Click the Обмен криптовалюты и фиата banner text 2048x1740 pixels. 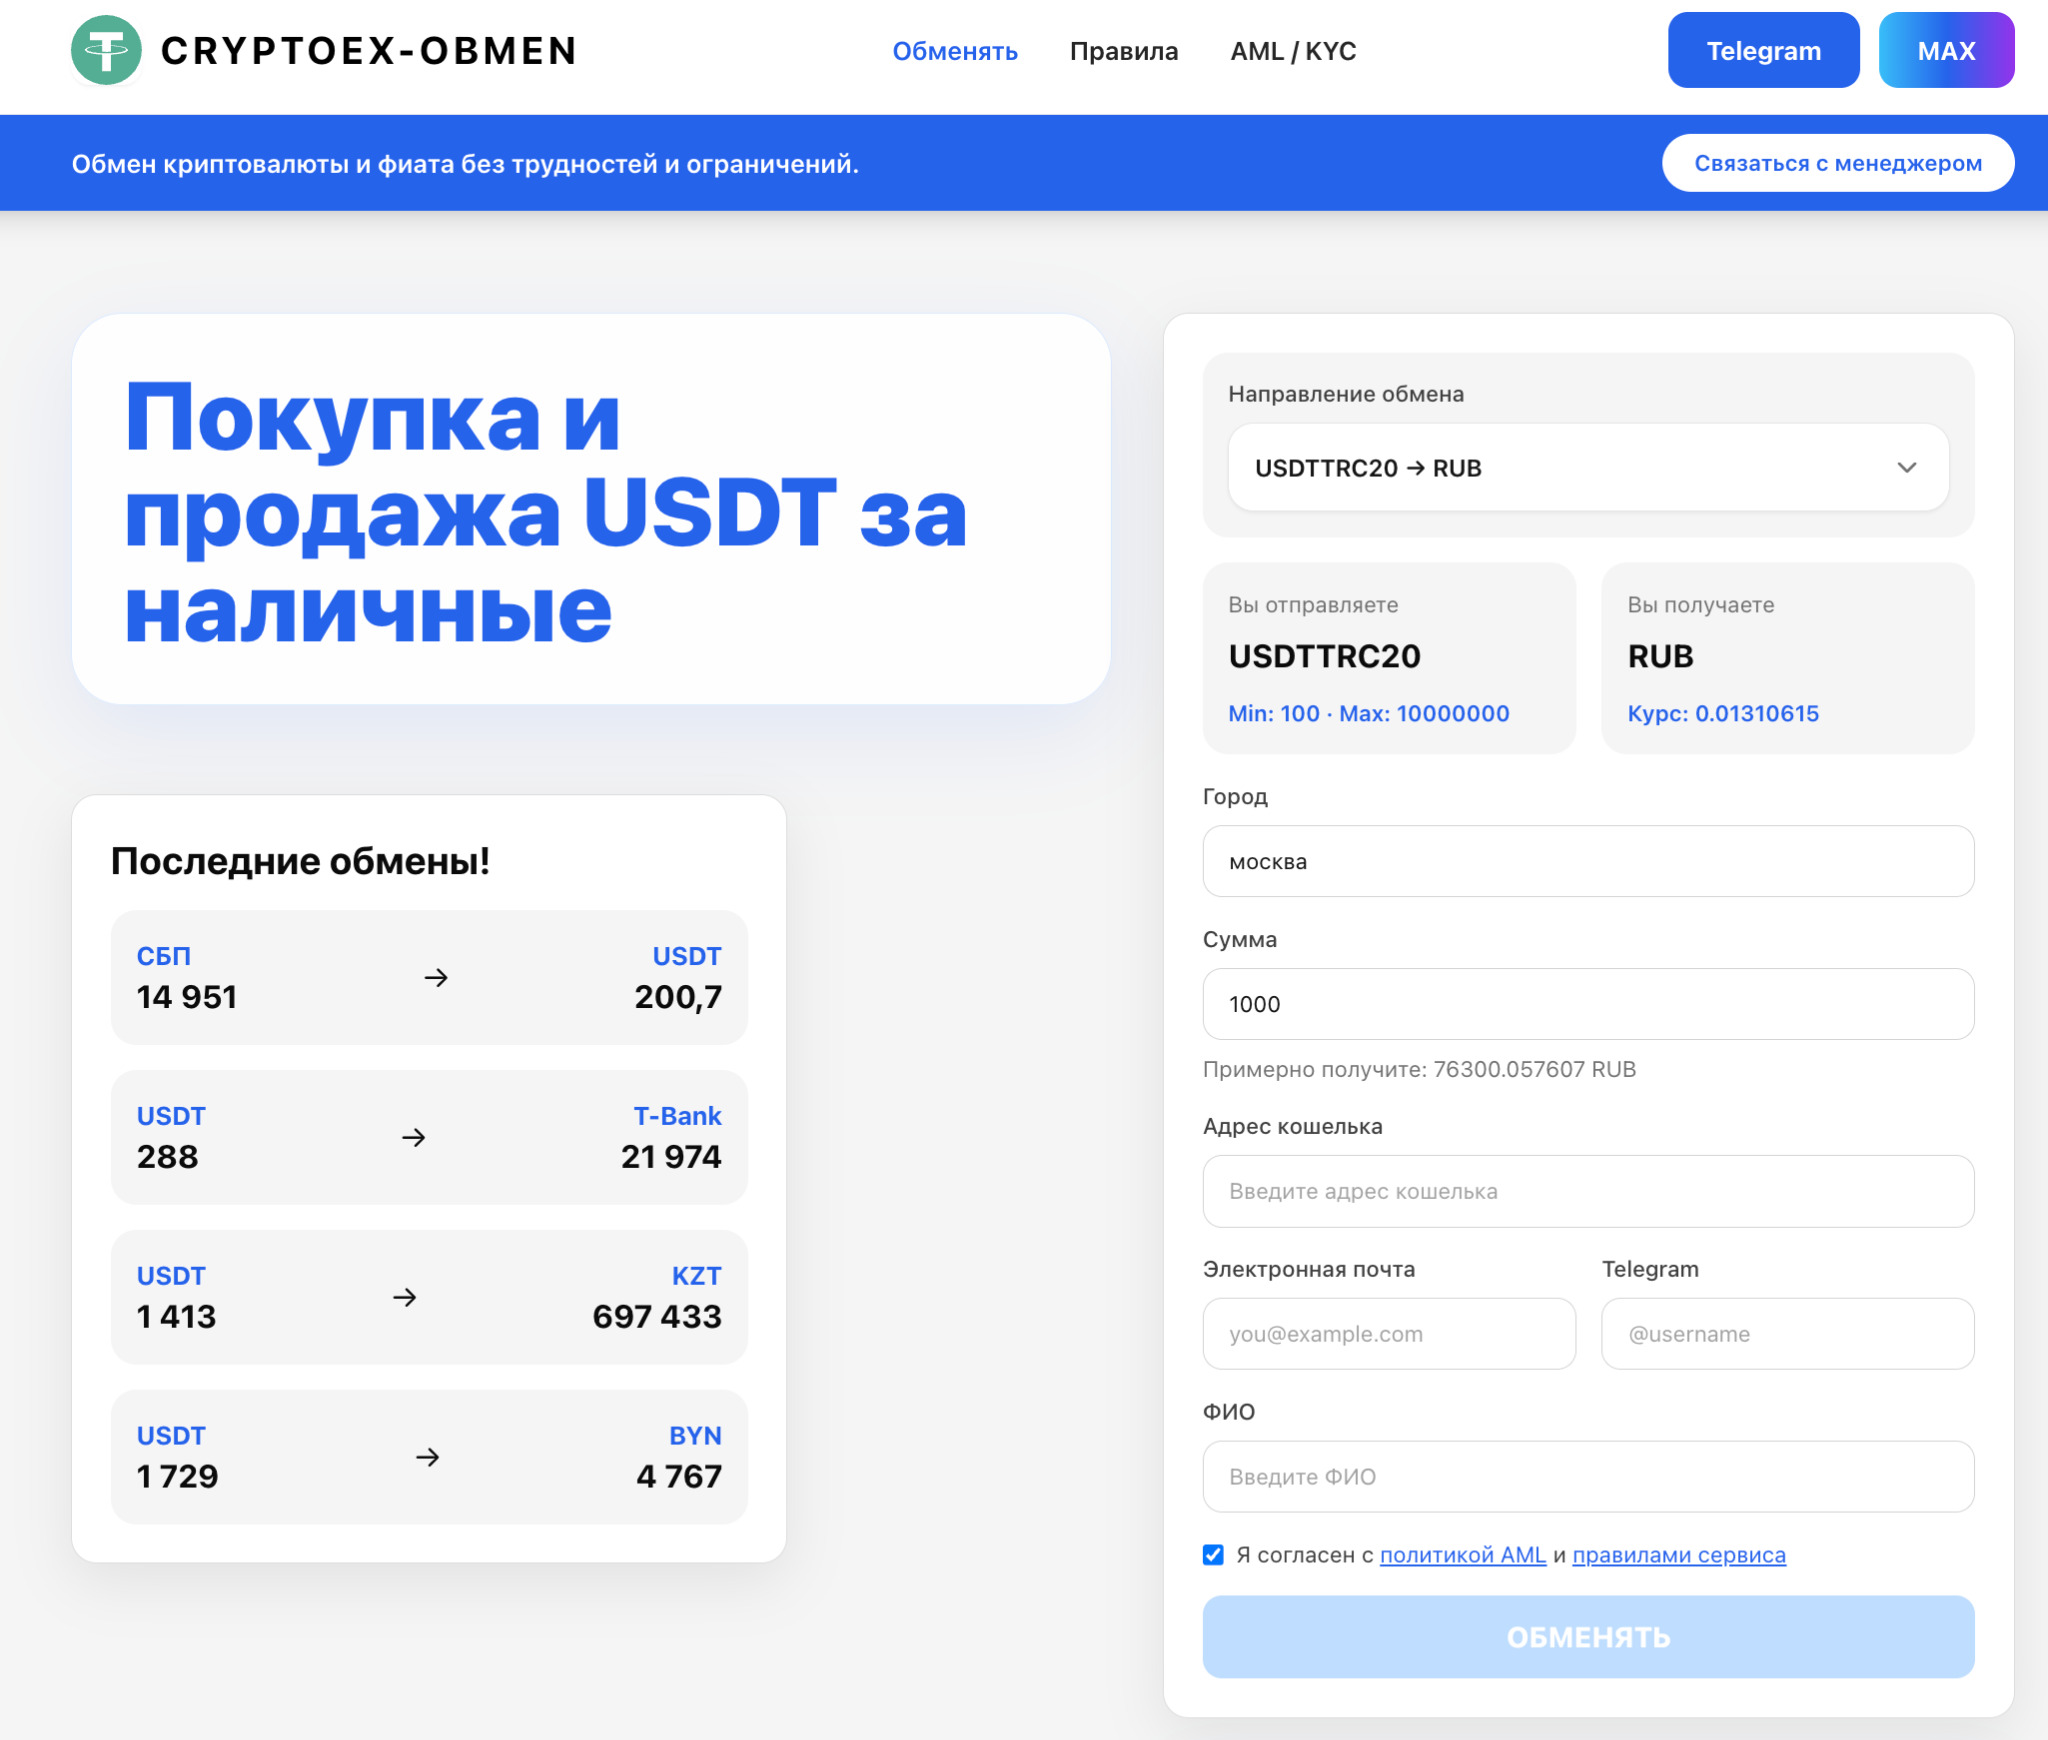tap(465, 164)
